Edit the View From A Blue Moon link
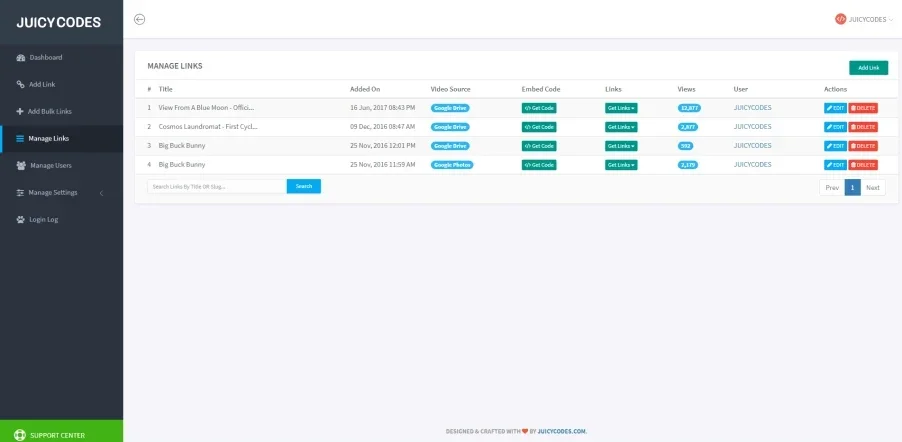The image size is (902, 442). tap(835, 108)
